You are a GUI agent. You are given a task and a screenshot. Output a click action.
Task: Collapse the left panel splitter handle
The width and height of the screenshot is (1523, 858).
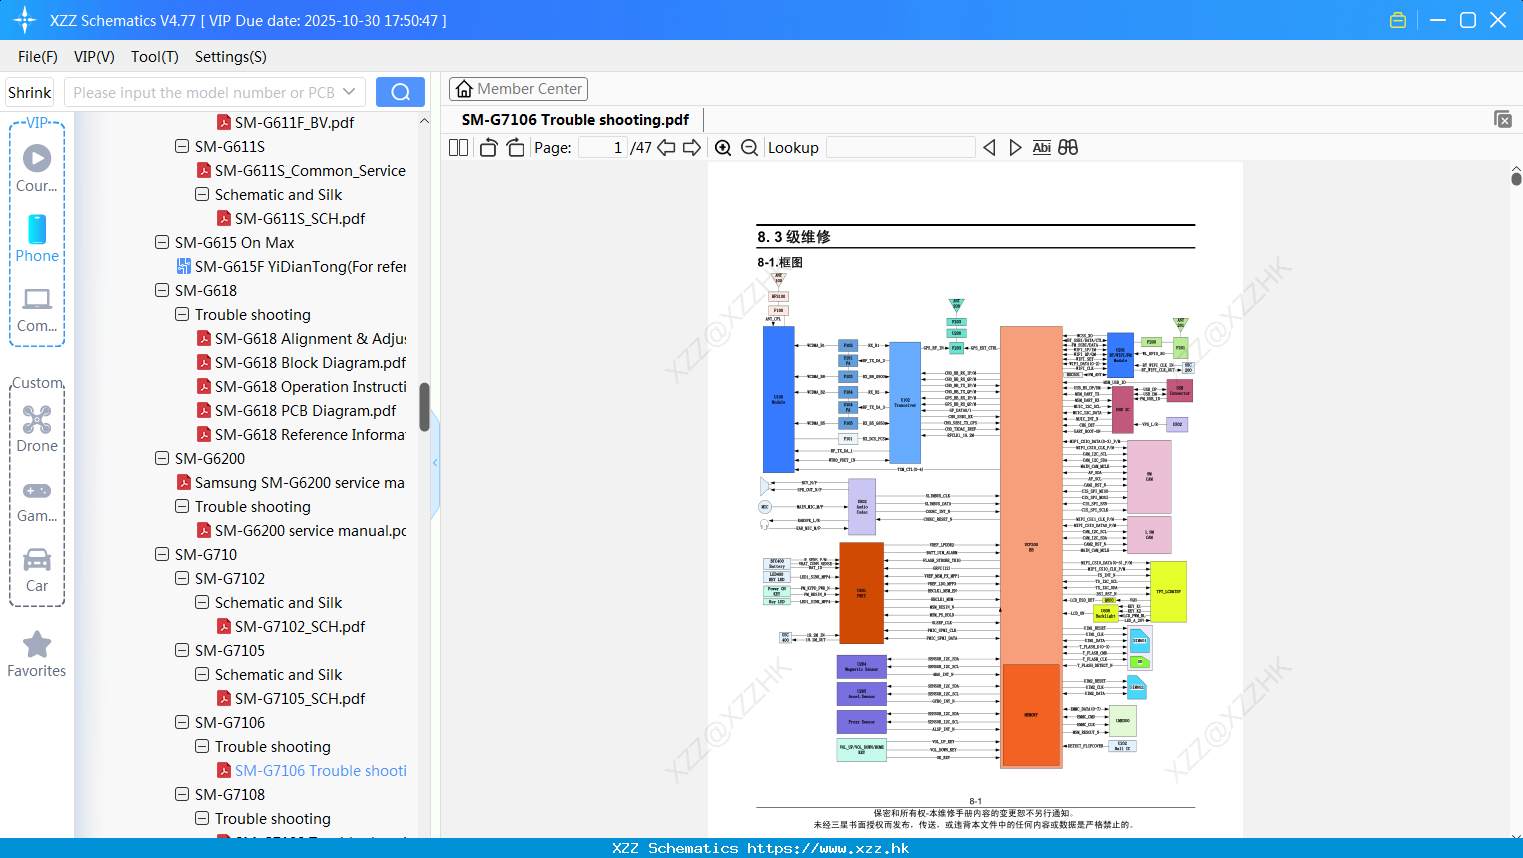click(x=435, y=463)
